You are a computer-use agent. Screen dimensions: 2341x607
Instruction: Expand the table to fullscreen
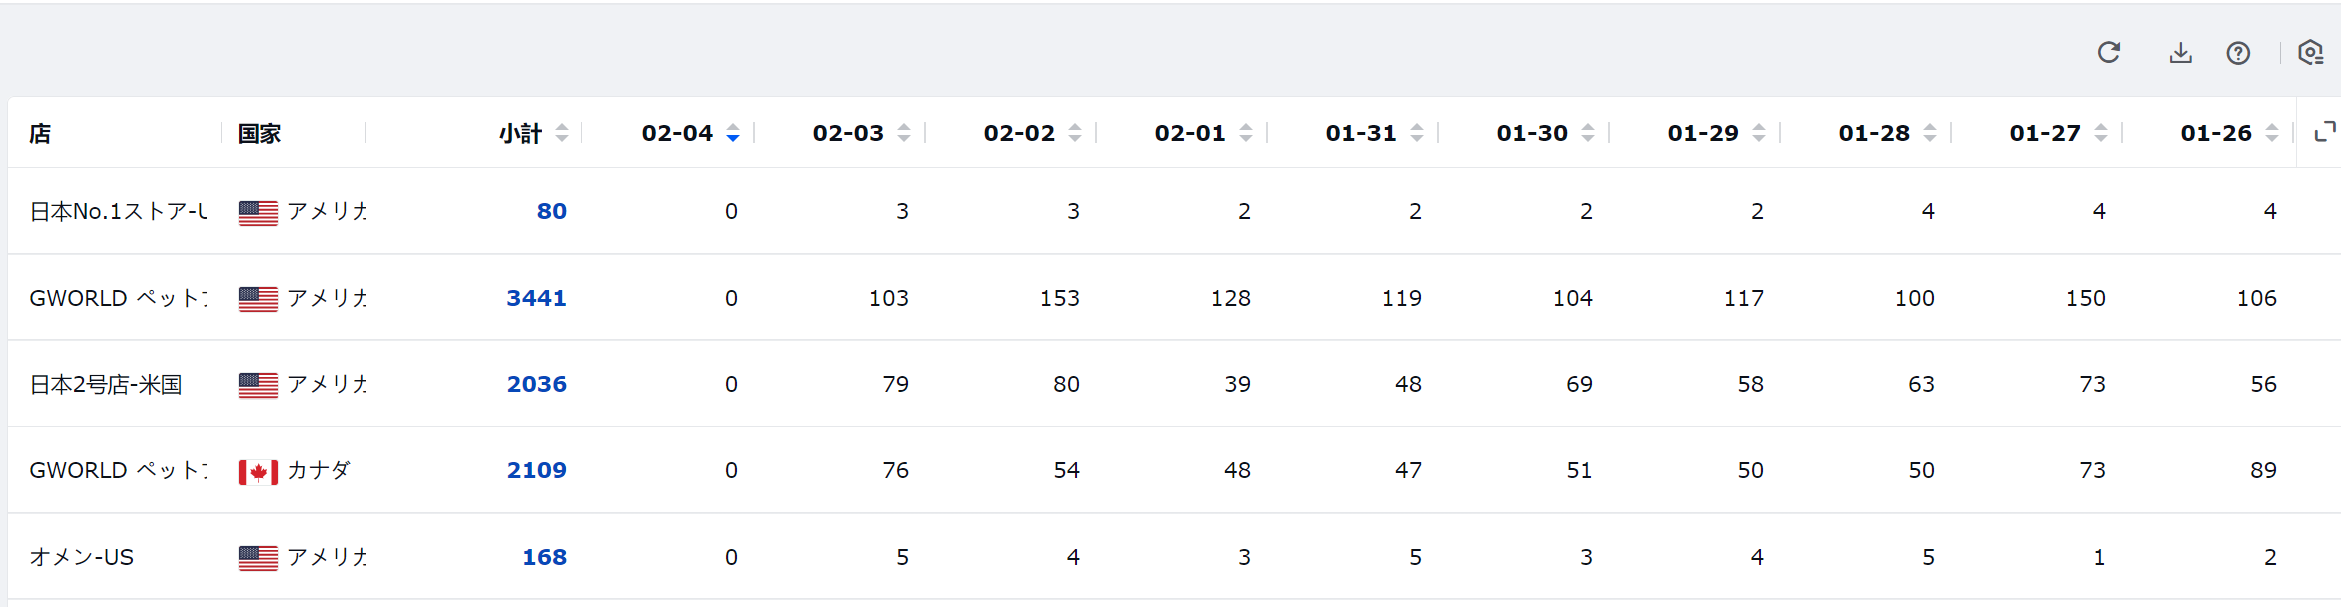click(2325, 132)
